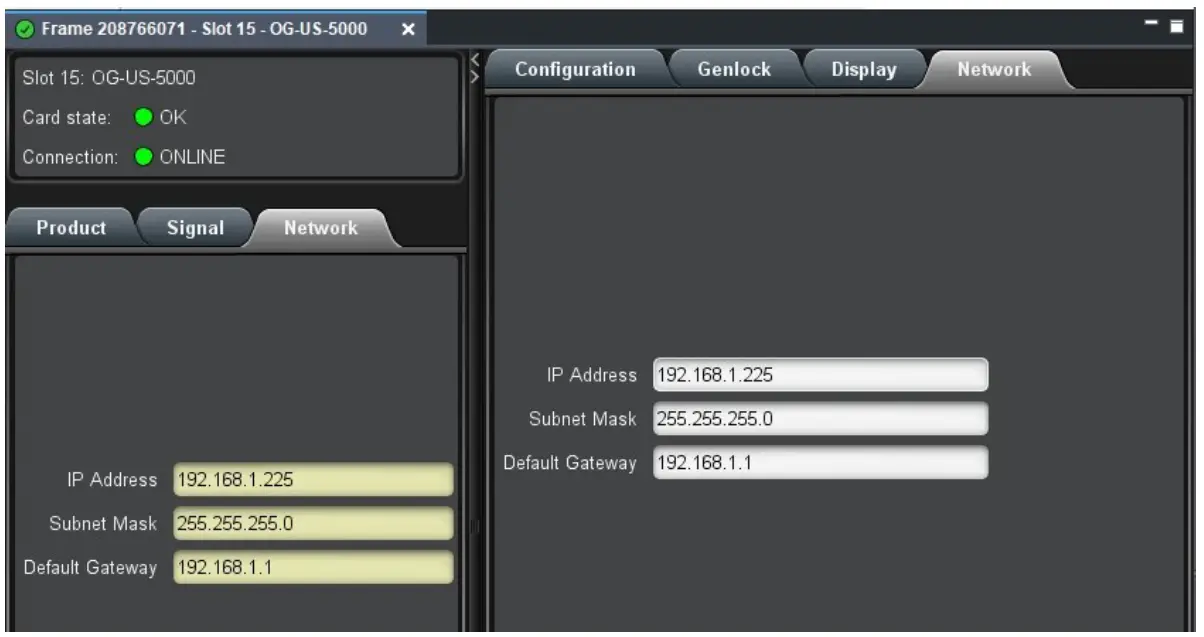This screenshot has width=1204, height=637.
Task: Open the Signal tab
Action: click(195, 228)
